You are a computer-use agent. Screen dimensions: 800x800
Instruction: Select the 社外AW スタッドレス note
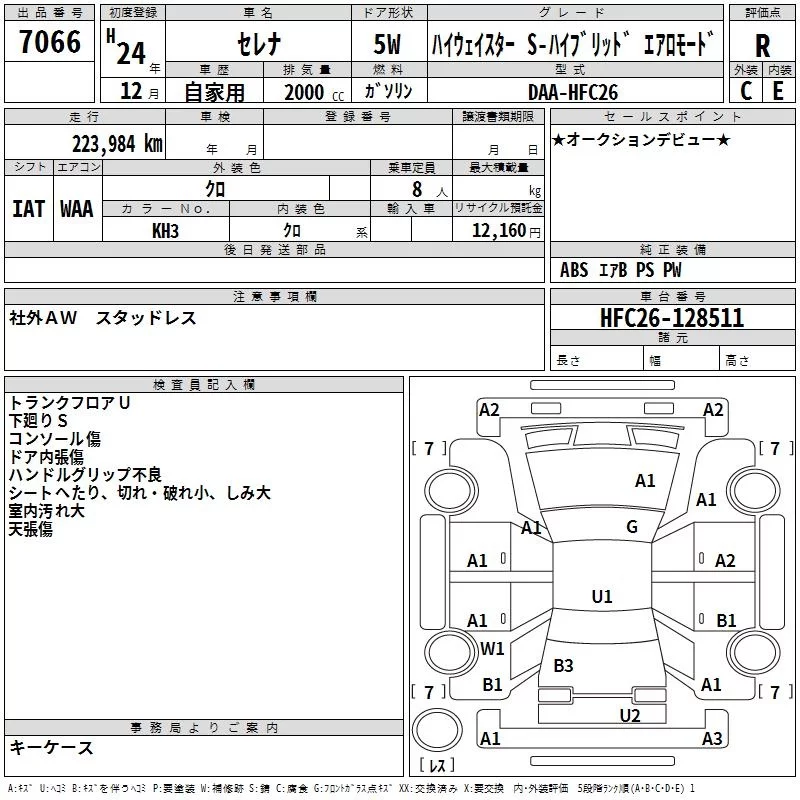[103, 318]
